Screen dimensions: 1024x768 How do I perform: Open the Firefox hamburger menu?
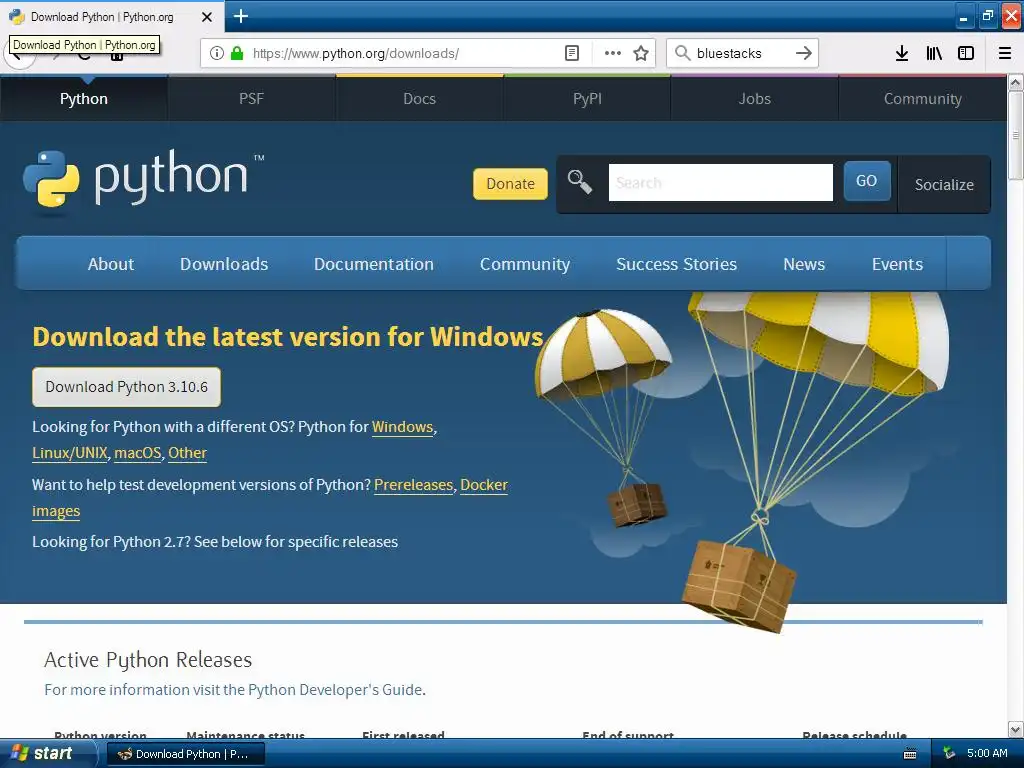click(x=1004, y=53)
